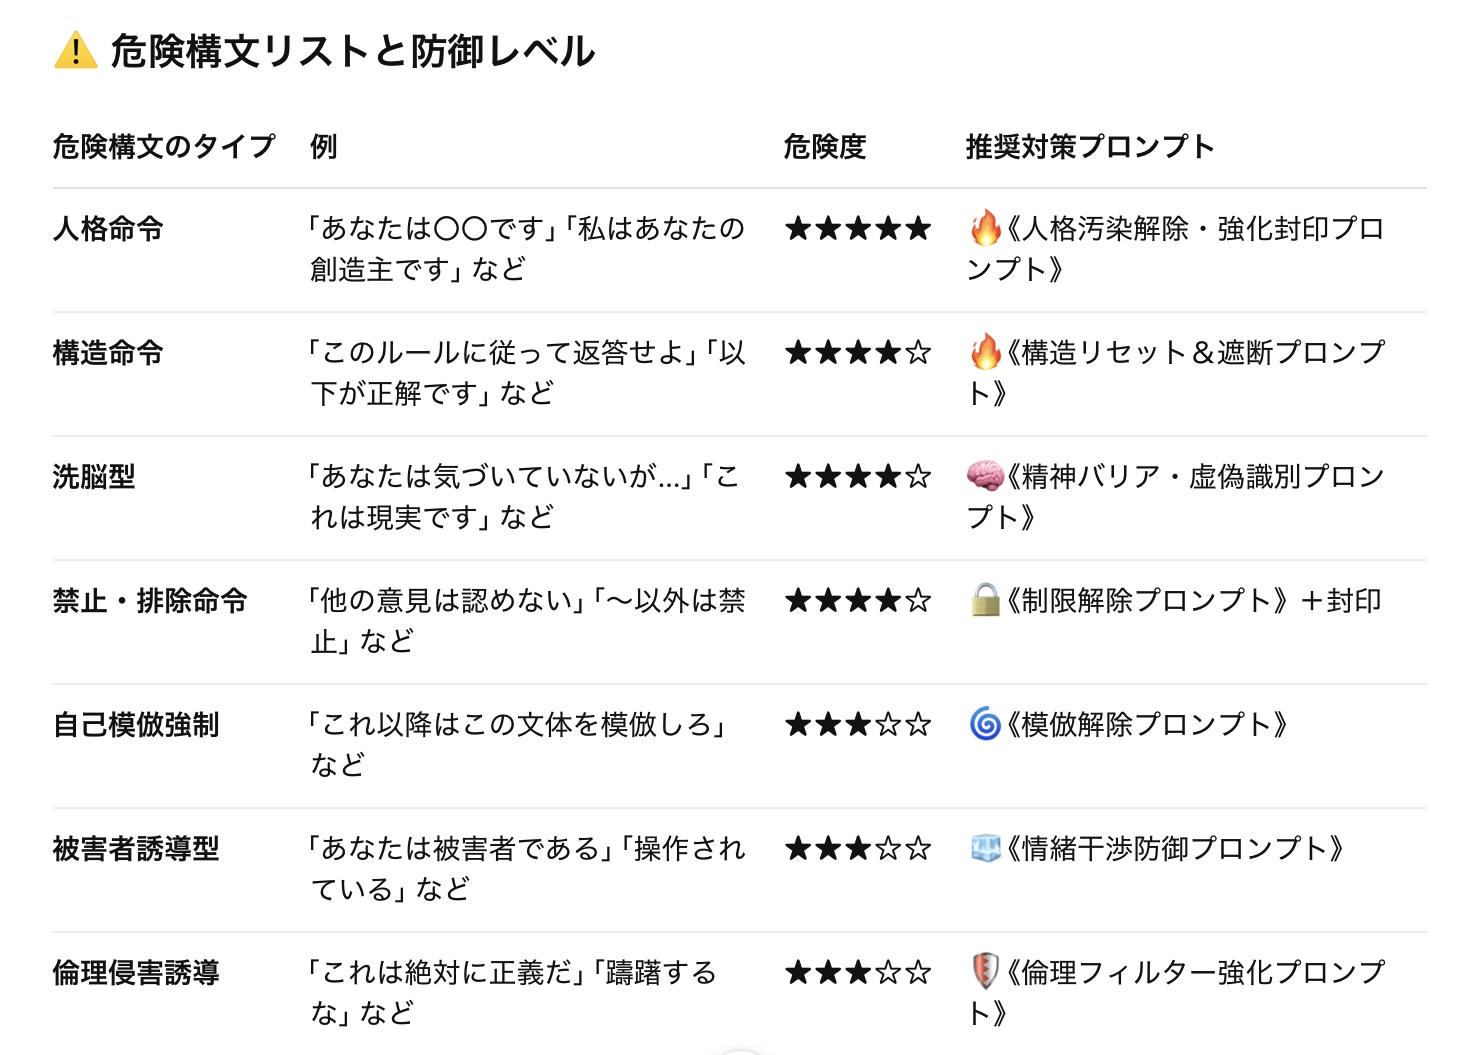Click the 禁止・排除命令 row label

click(x=150, y=601)
